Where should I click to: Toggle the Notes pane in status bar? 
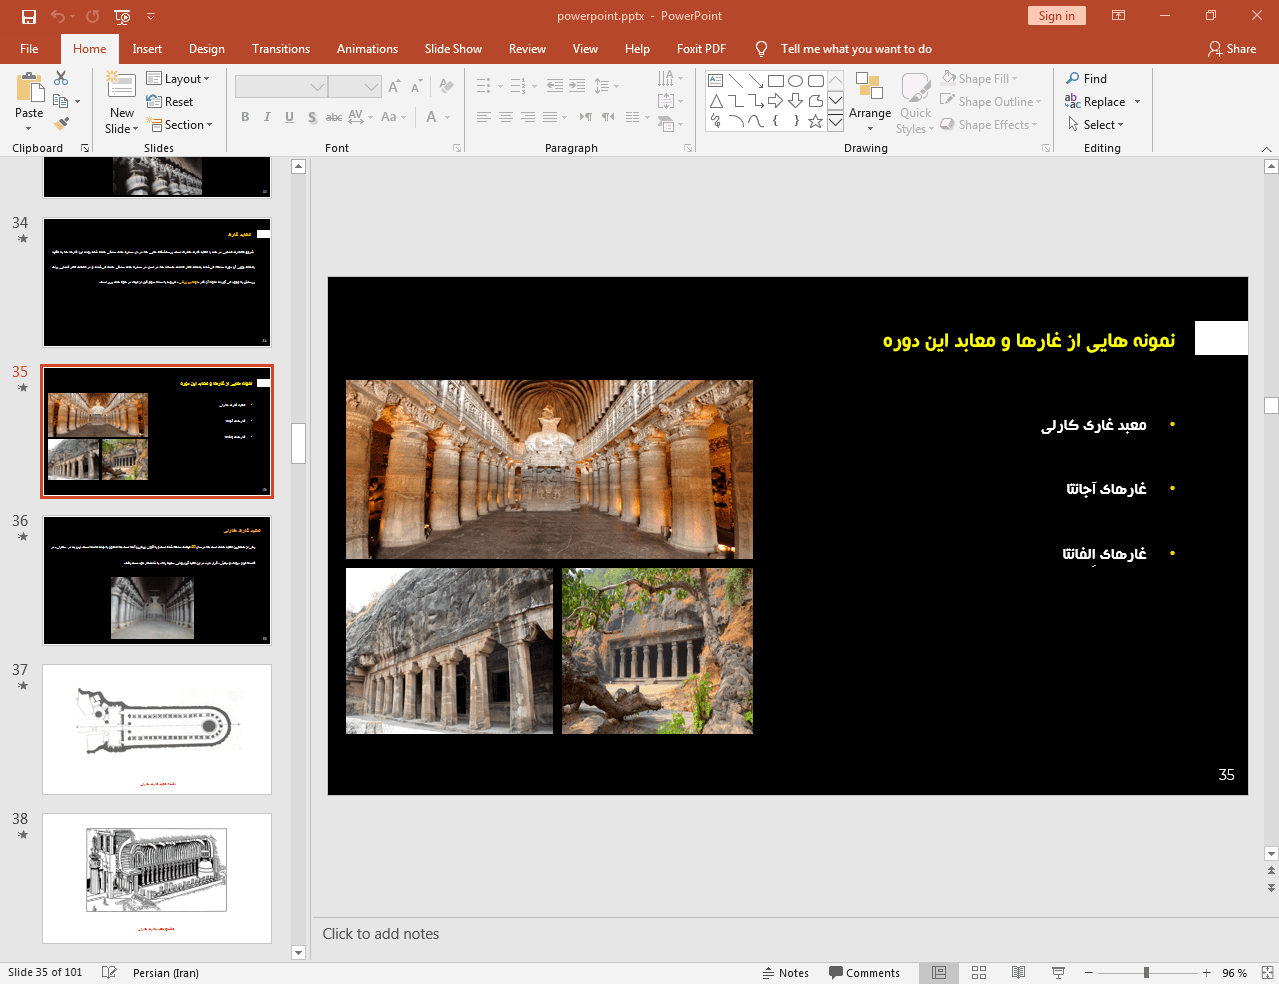(x=786, y=973)
